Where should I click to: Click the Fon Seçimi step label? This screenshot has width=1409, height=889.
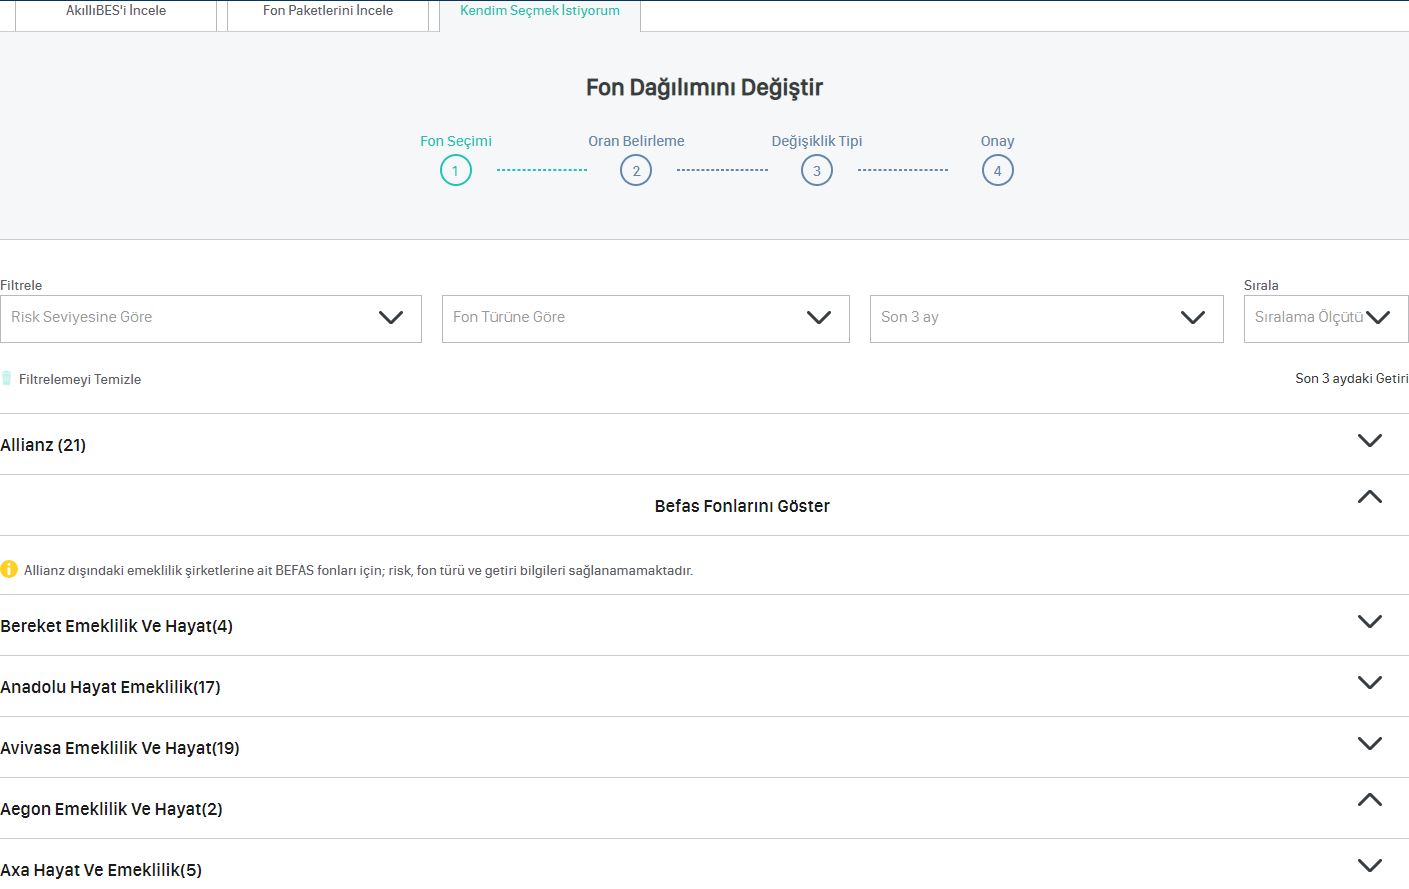pyautogui.click(x=456, y=141)
